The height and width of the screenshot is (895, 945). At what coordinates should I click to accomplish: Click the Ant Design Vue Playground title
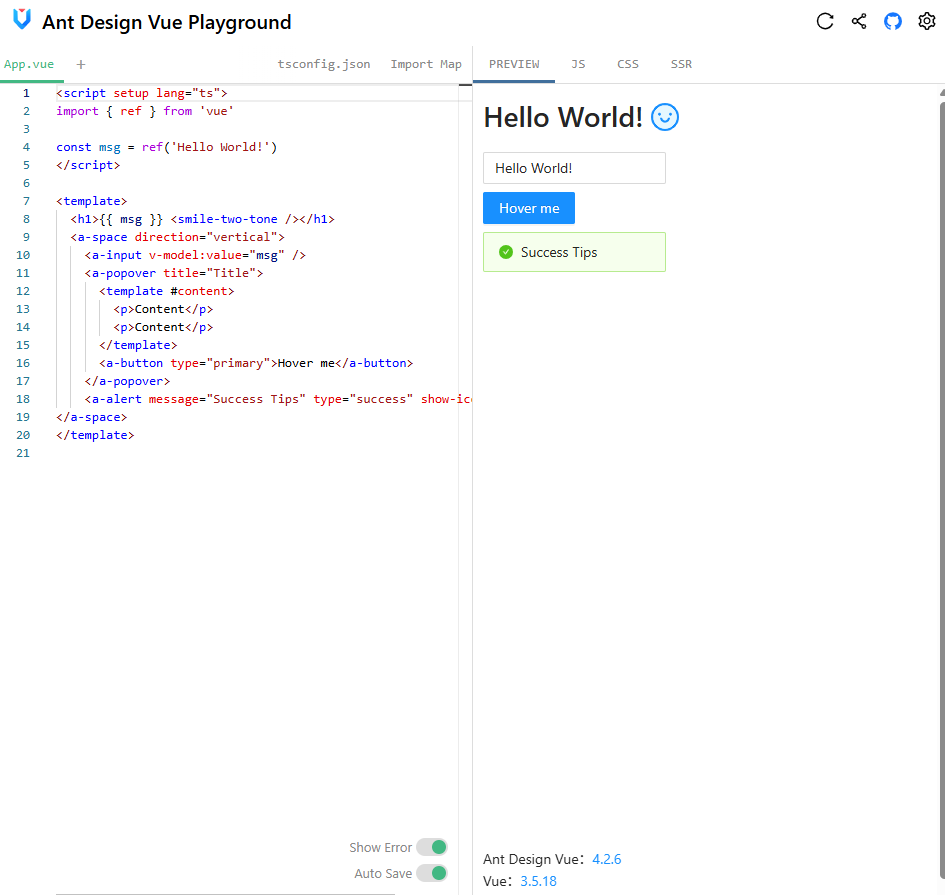tap(166, 22)
